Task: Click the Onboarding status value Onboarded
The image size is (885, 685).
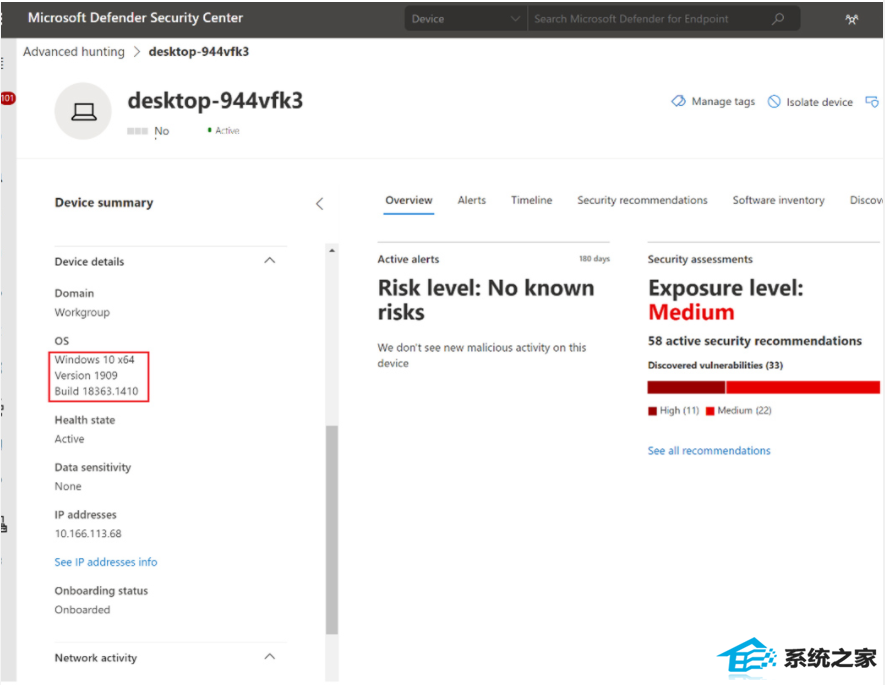Action: pos(82,610)
